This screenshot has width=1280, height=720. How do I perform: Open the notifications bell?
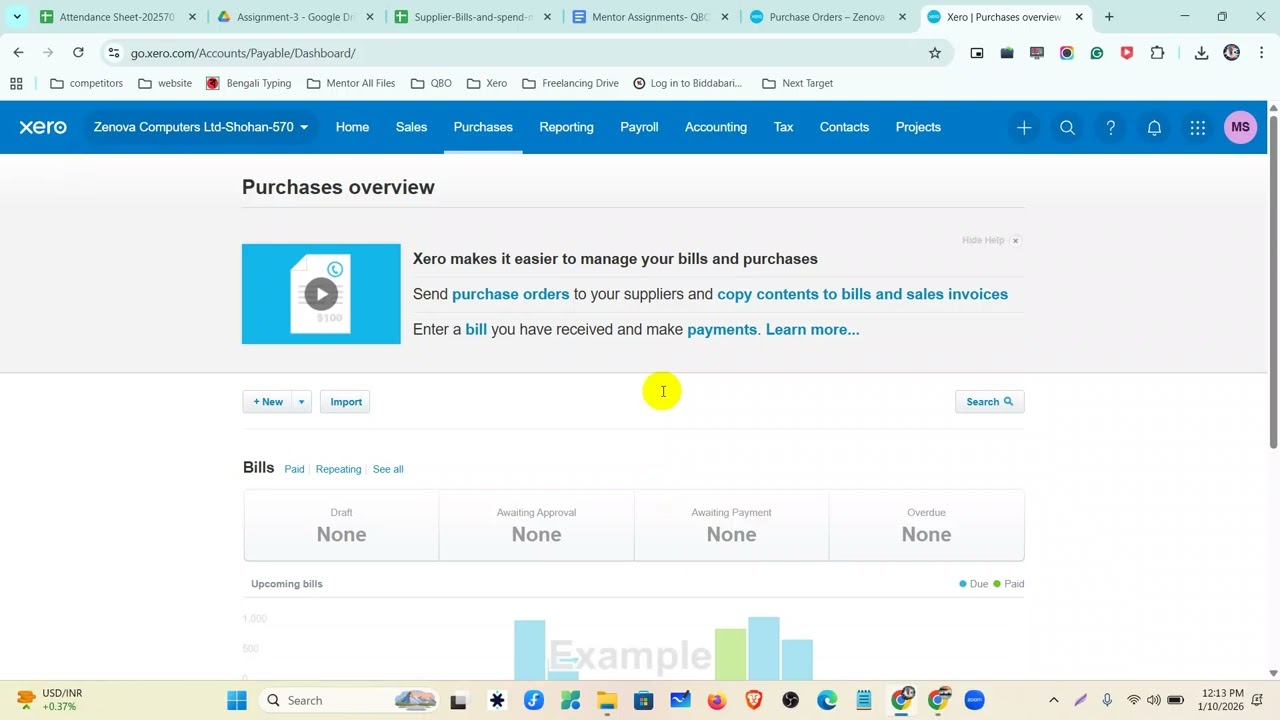tap(1154, 128)
